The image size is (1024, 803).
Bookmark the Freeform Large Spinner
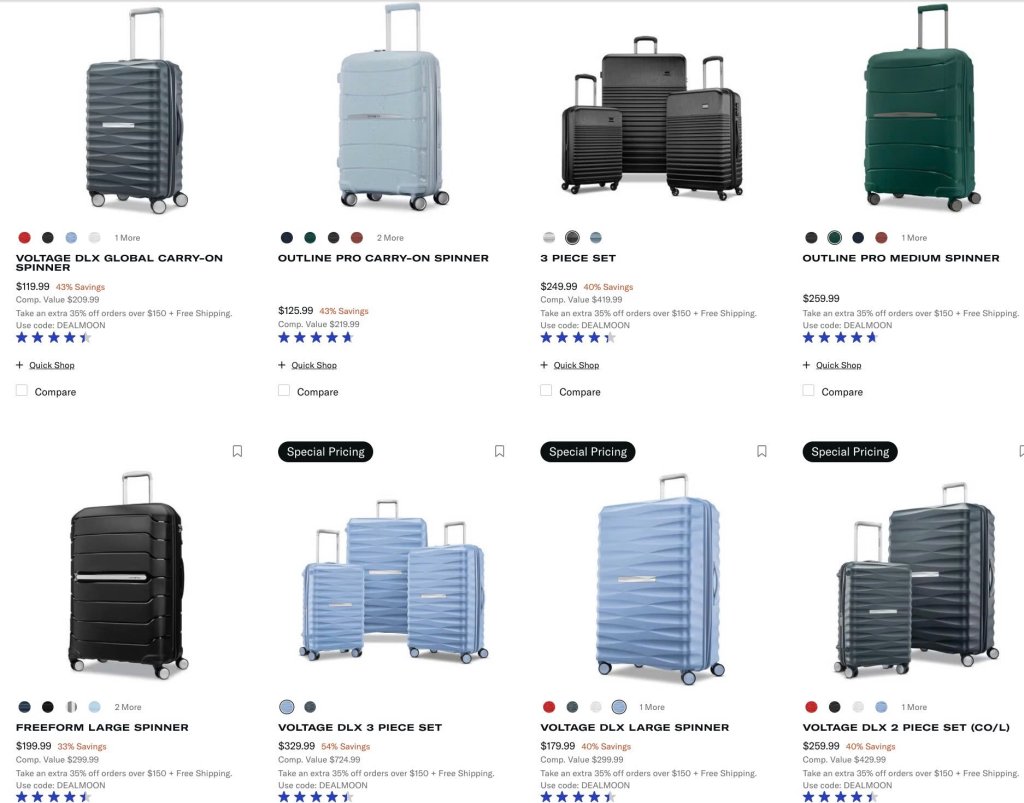[237, 451]
